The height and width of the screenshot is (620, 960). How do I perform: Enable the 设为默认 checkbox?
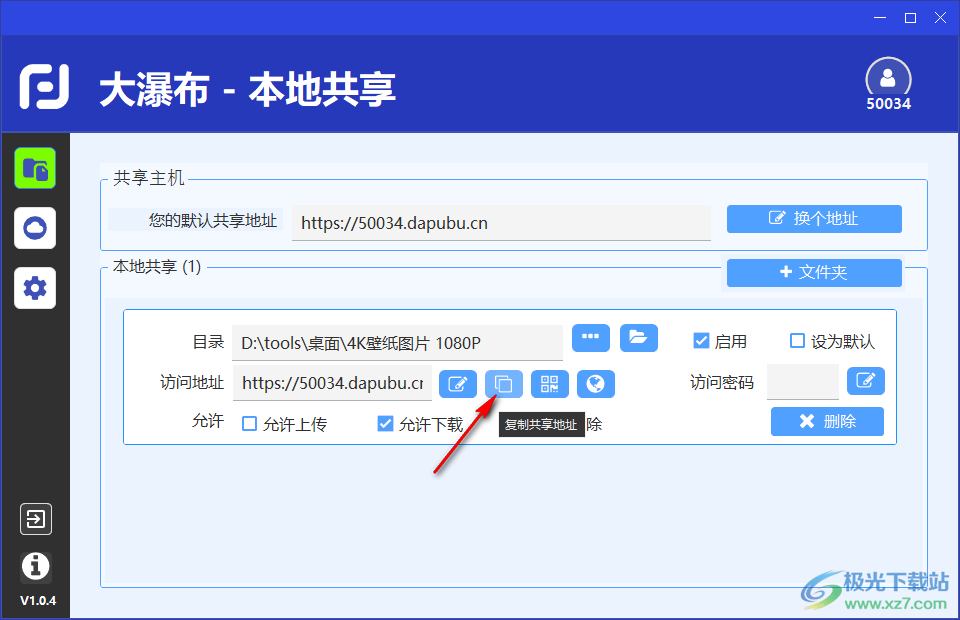797,341
